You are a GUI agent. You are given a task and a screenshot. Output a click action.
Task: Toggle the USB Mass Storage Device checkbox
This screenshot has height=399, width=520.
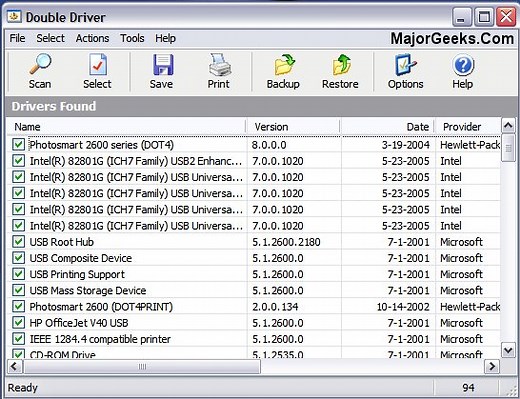tap(18, 290)
